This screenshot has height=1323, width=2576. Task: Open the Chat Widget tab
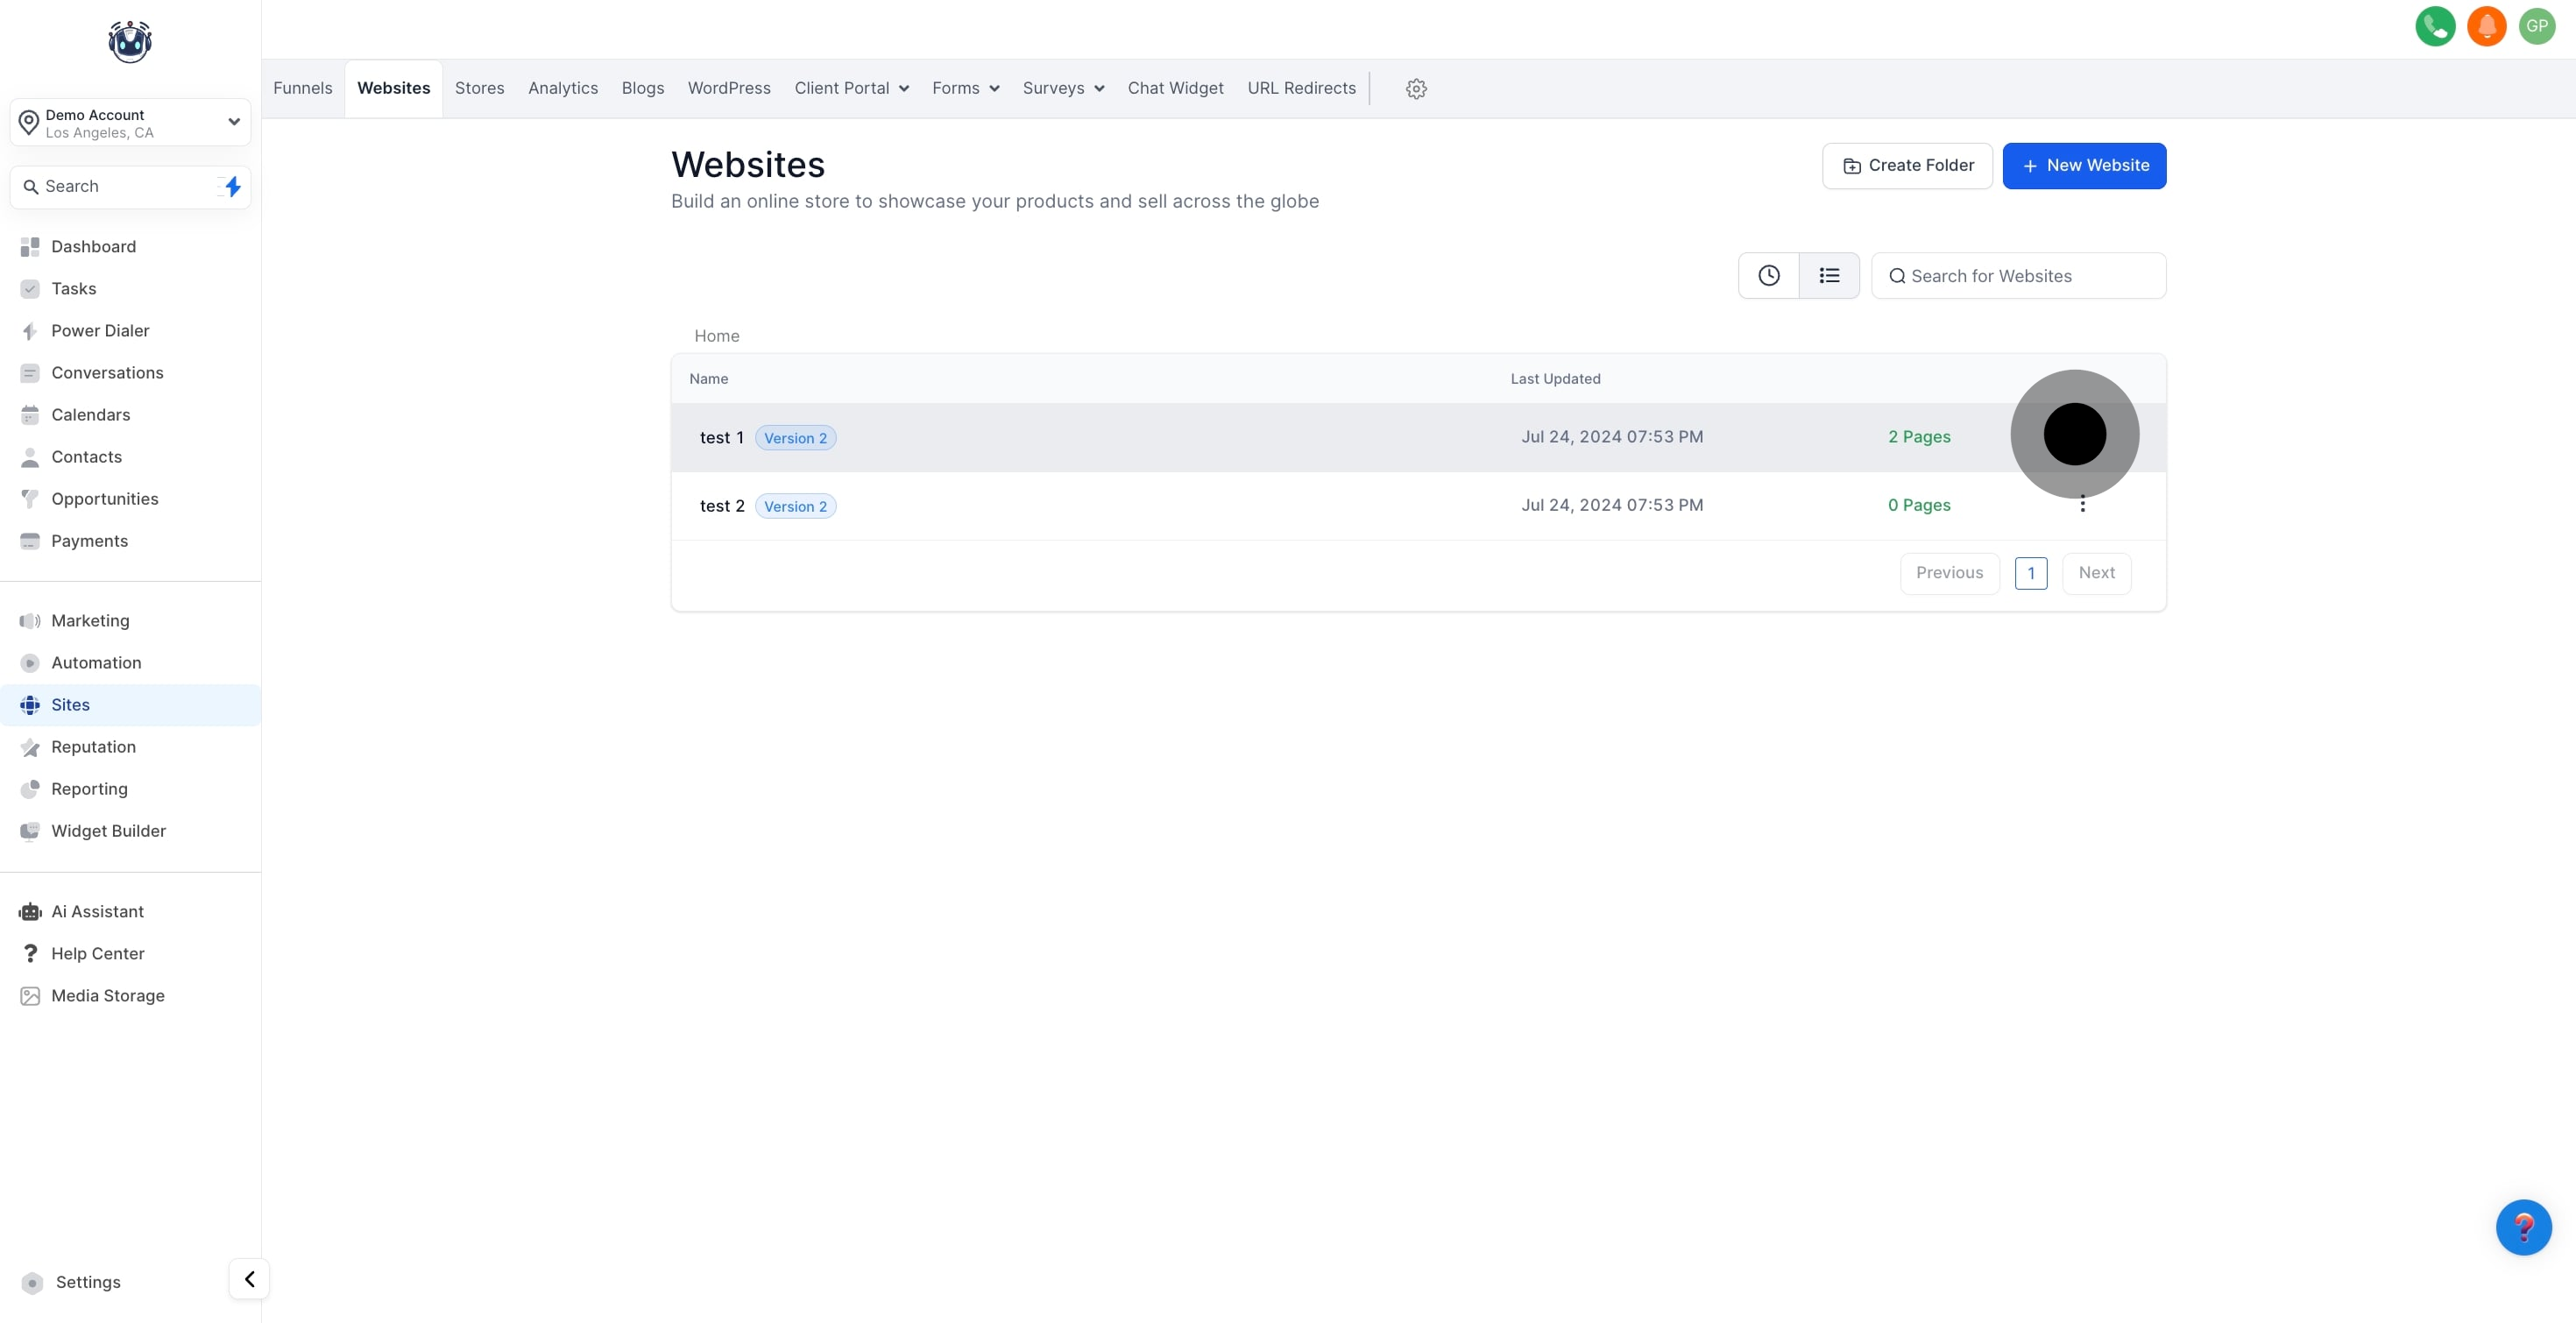[1175, 89]
